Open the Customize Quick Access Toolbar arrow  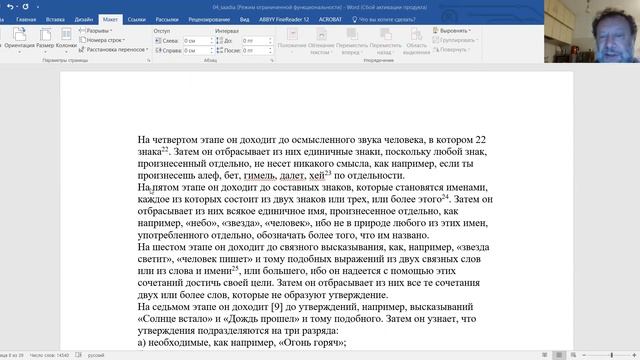coord(38,7)
